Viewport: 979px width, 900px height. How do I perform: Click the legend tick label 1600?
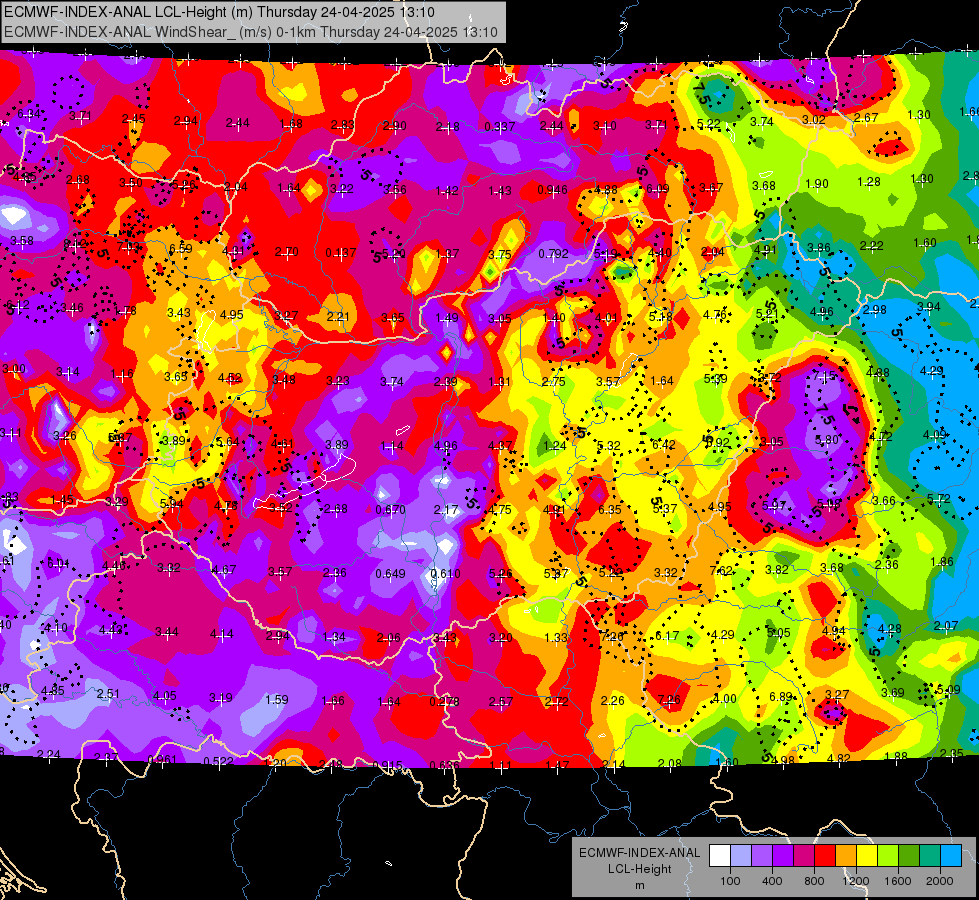pyautogui.click(x=898, y=881)
